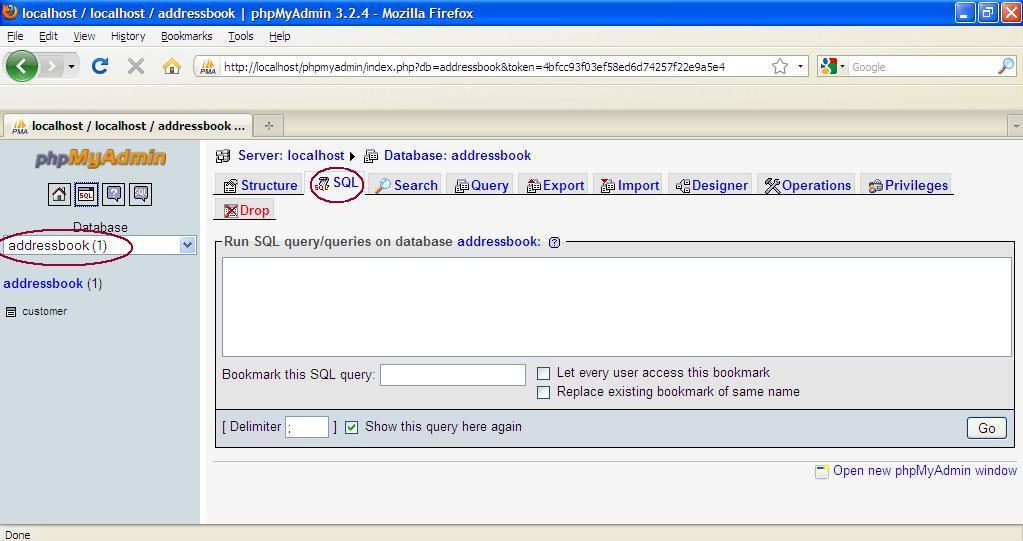1023x541 pixels.
Task: Switch to the Designer tab
Action: coord(711,185)
